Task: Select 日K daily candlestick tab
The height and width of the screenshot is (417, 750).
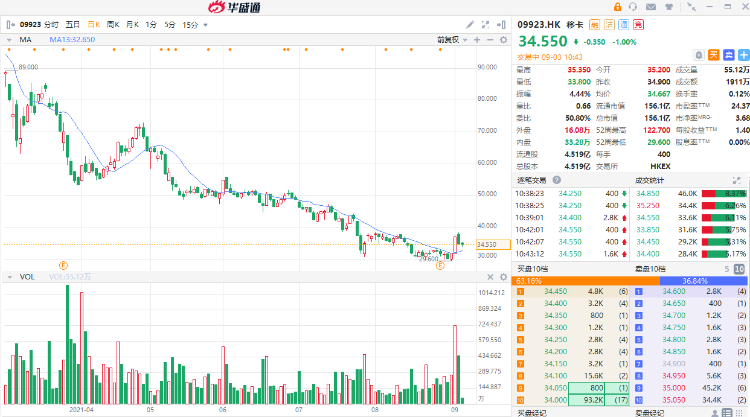Action: tap(94, 25)
